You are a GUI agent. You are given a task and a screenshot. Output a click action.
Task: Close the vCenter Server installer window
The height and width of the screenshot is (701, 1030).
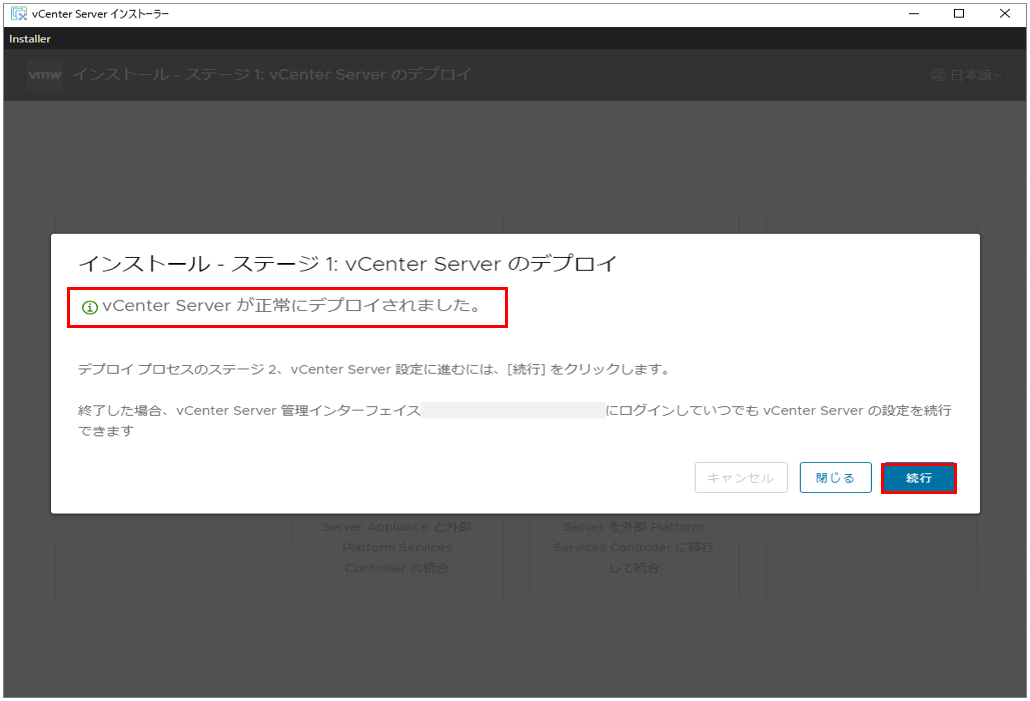(x=1004, y=14)
